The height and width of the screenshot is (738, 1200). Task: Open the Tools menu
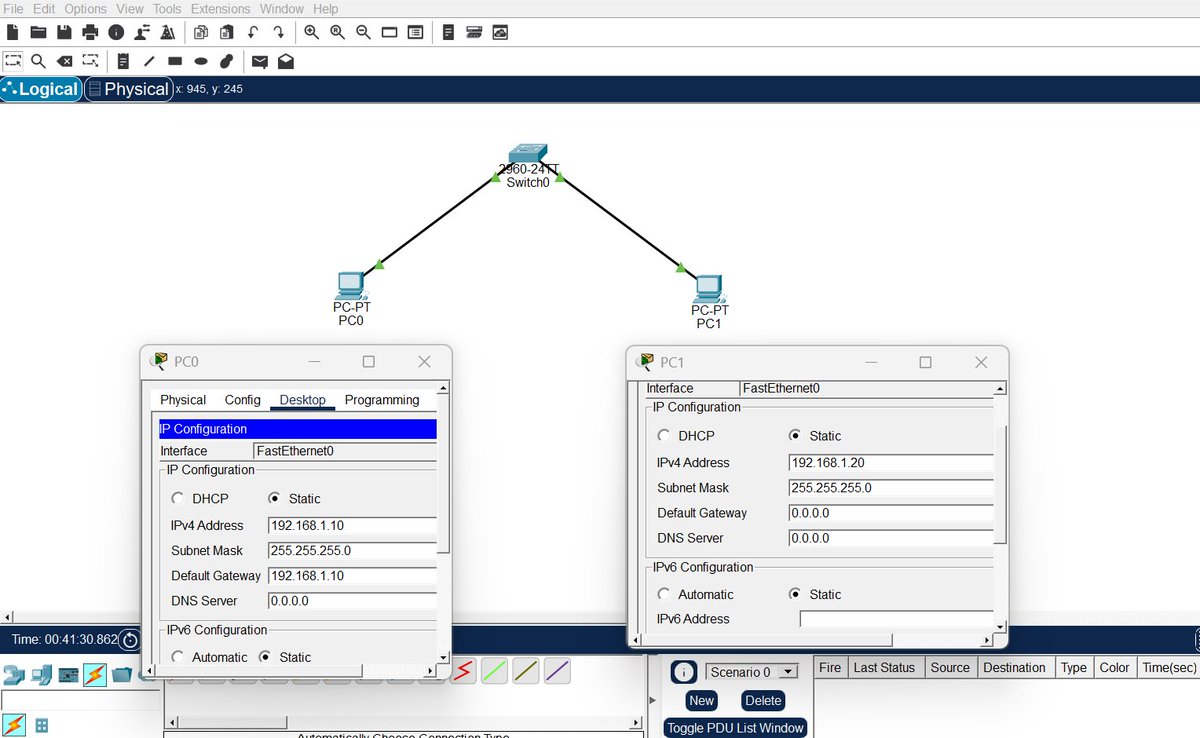coord(167,9)
